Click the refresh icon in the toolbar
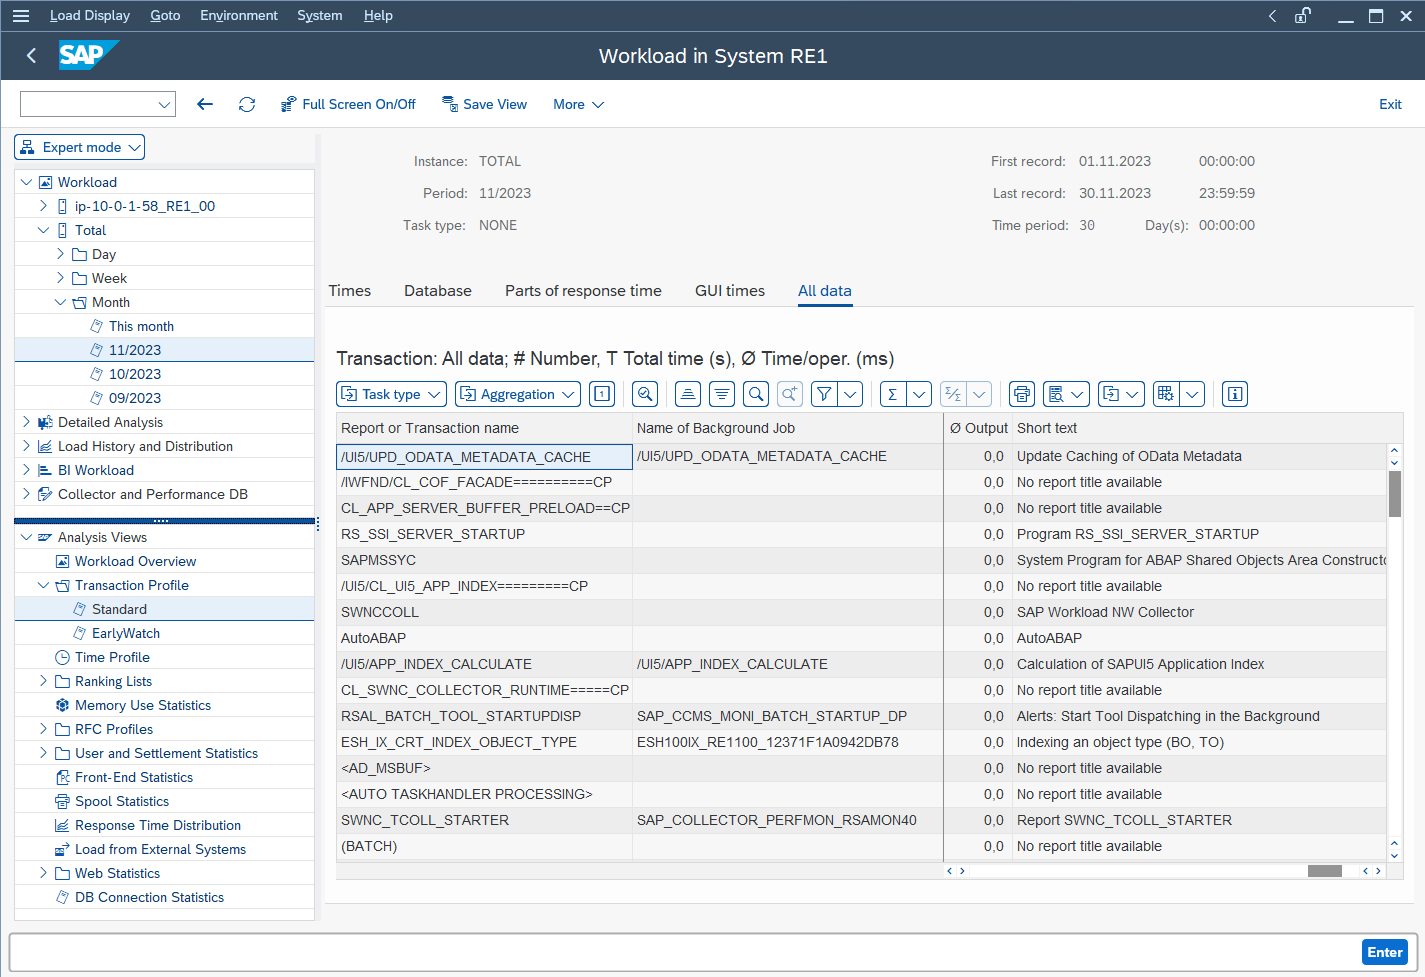The width and height of the screenshot is (1425, 977). pos(247,104)
